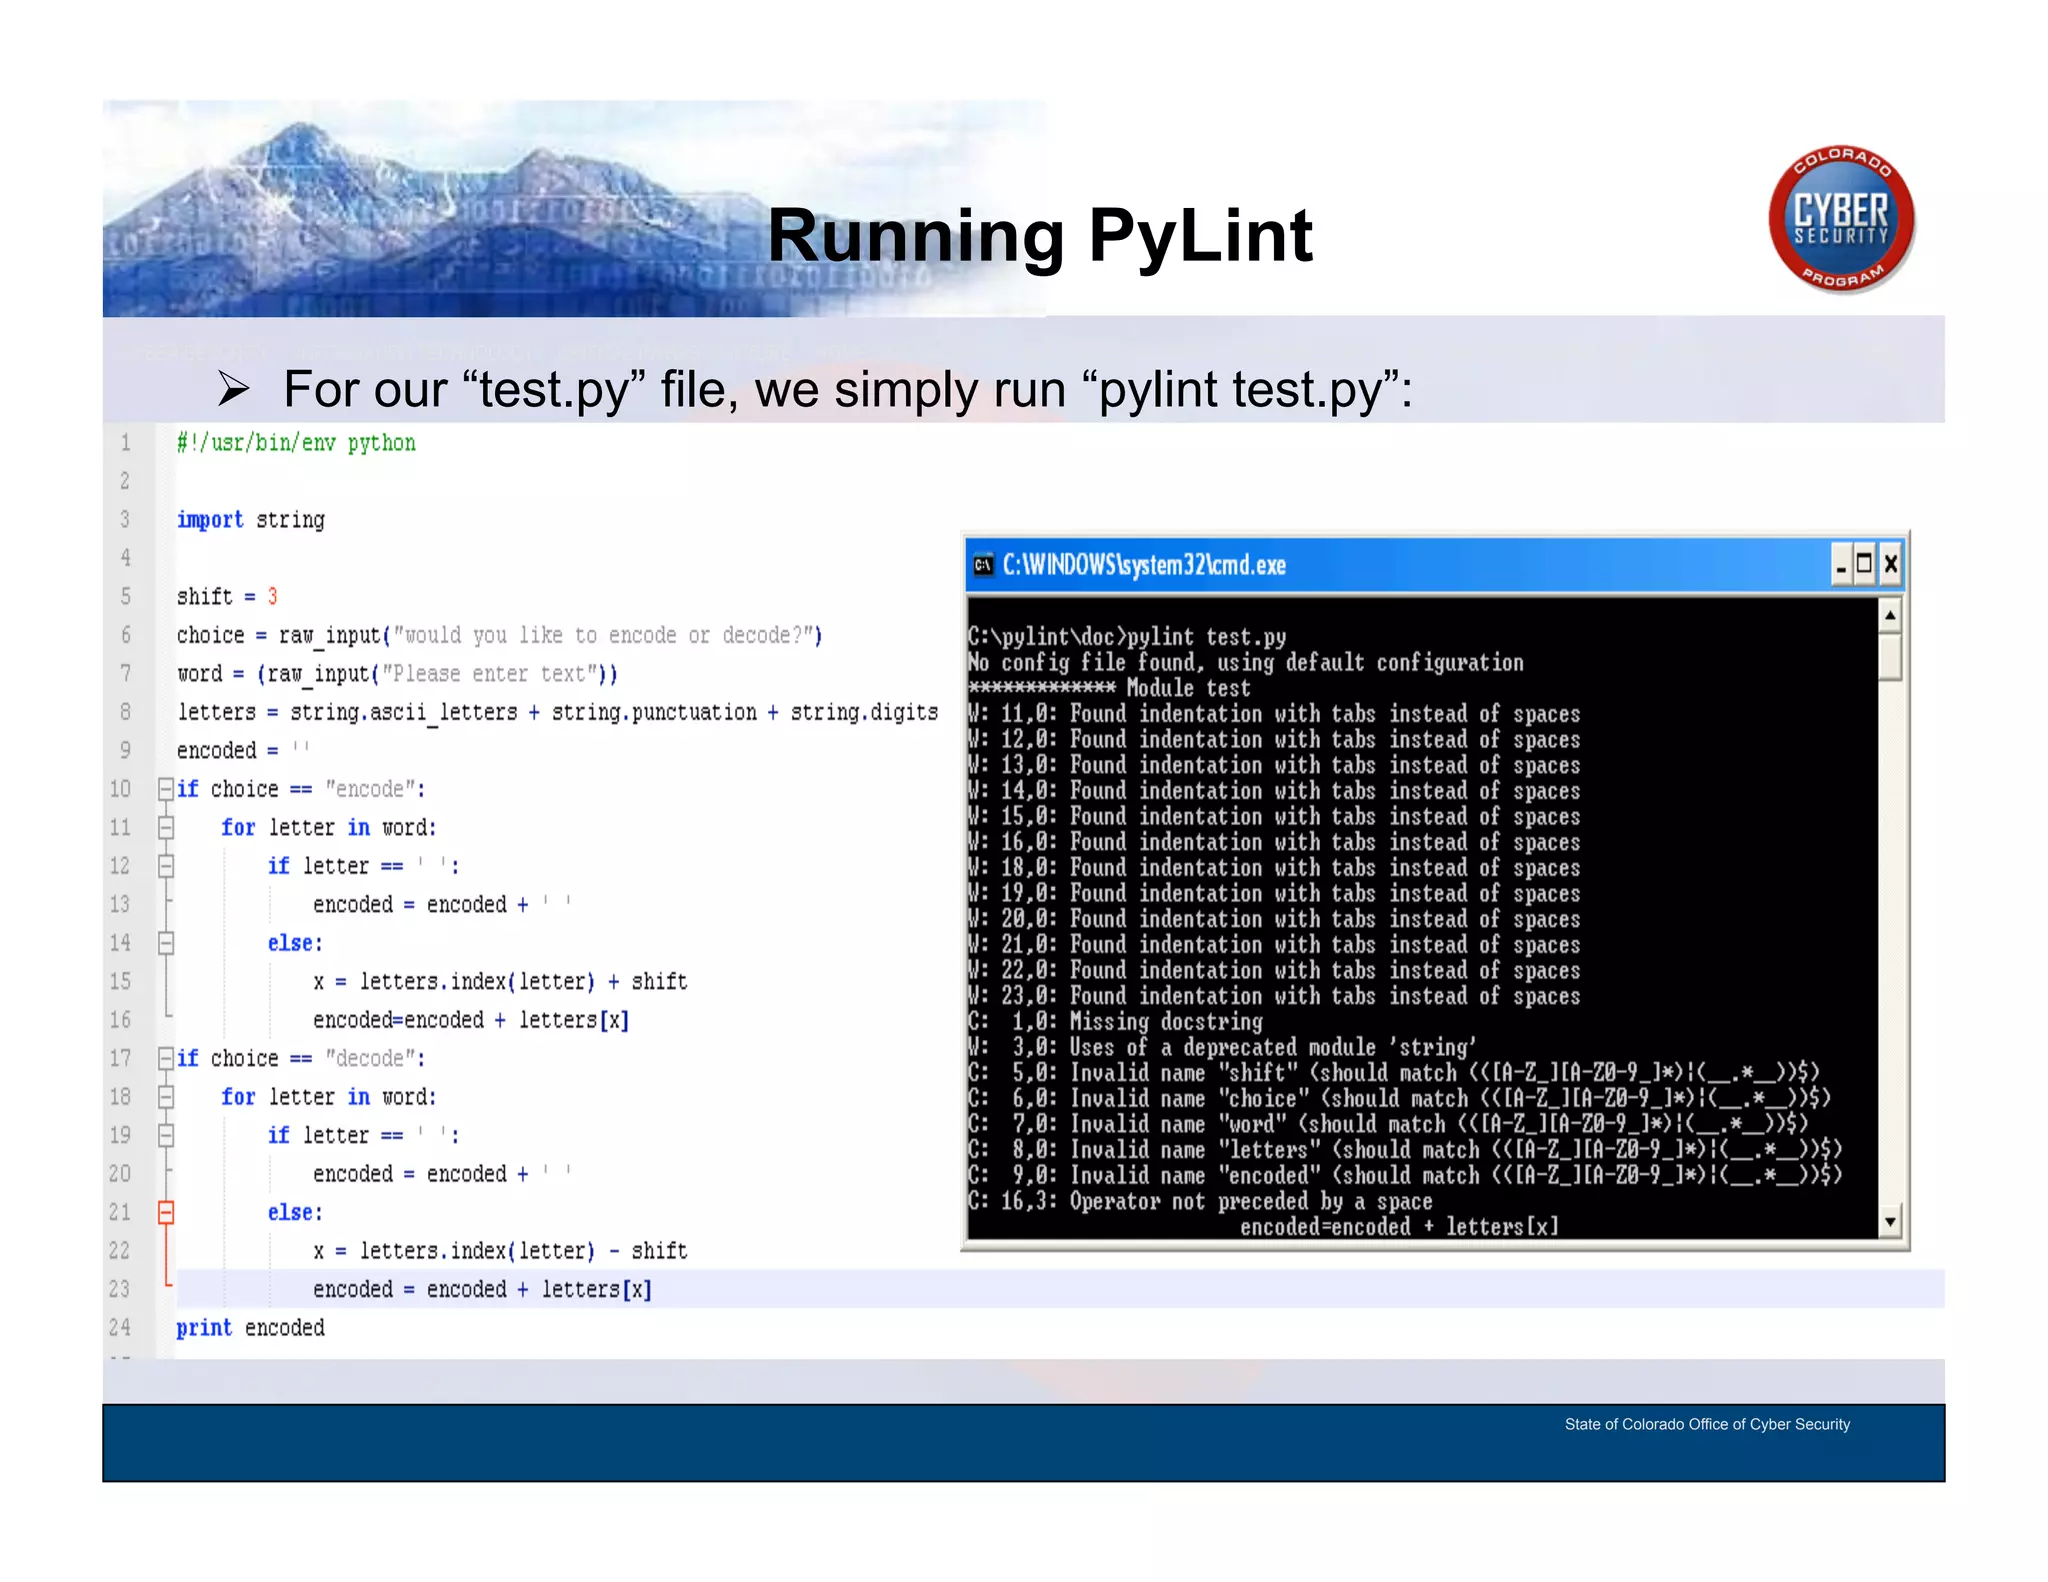This screenshot has height=1582, width=2048.
Task: Click 'C: 16,3: Operator not preceded by a space'
Action: pyautogui.click(x=1200, y=1201)
